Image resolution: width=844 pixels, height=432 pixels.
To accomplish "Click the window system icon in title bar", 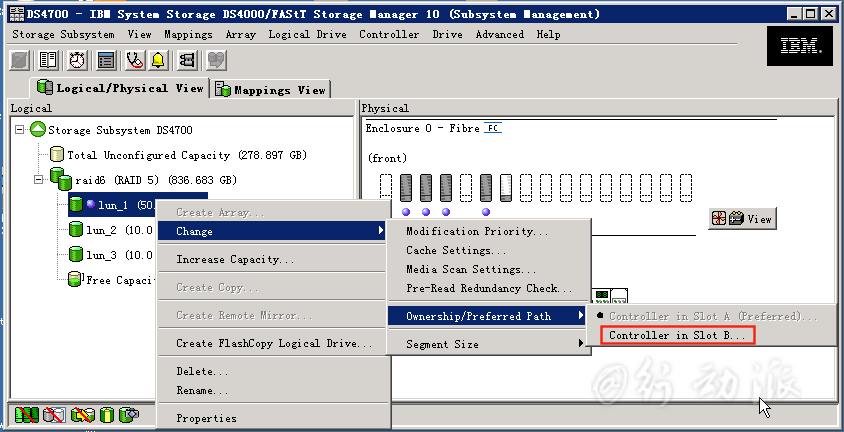I will 16,14.
